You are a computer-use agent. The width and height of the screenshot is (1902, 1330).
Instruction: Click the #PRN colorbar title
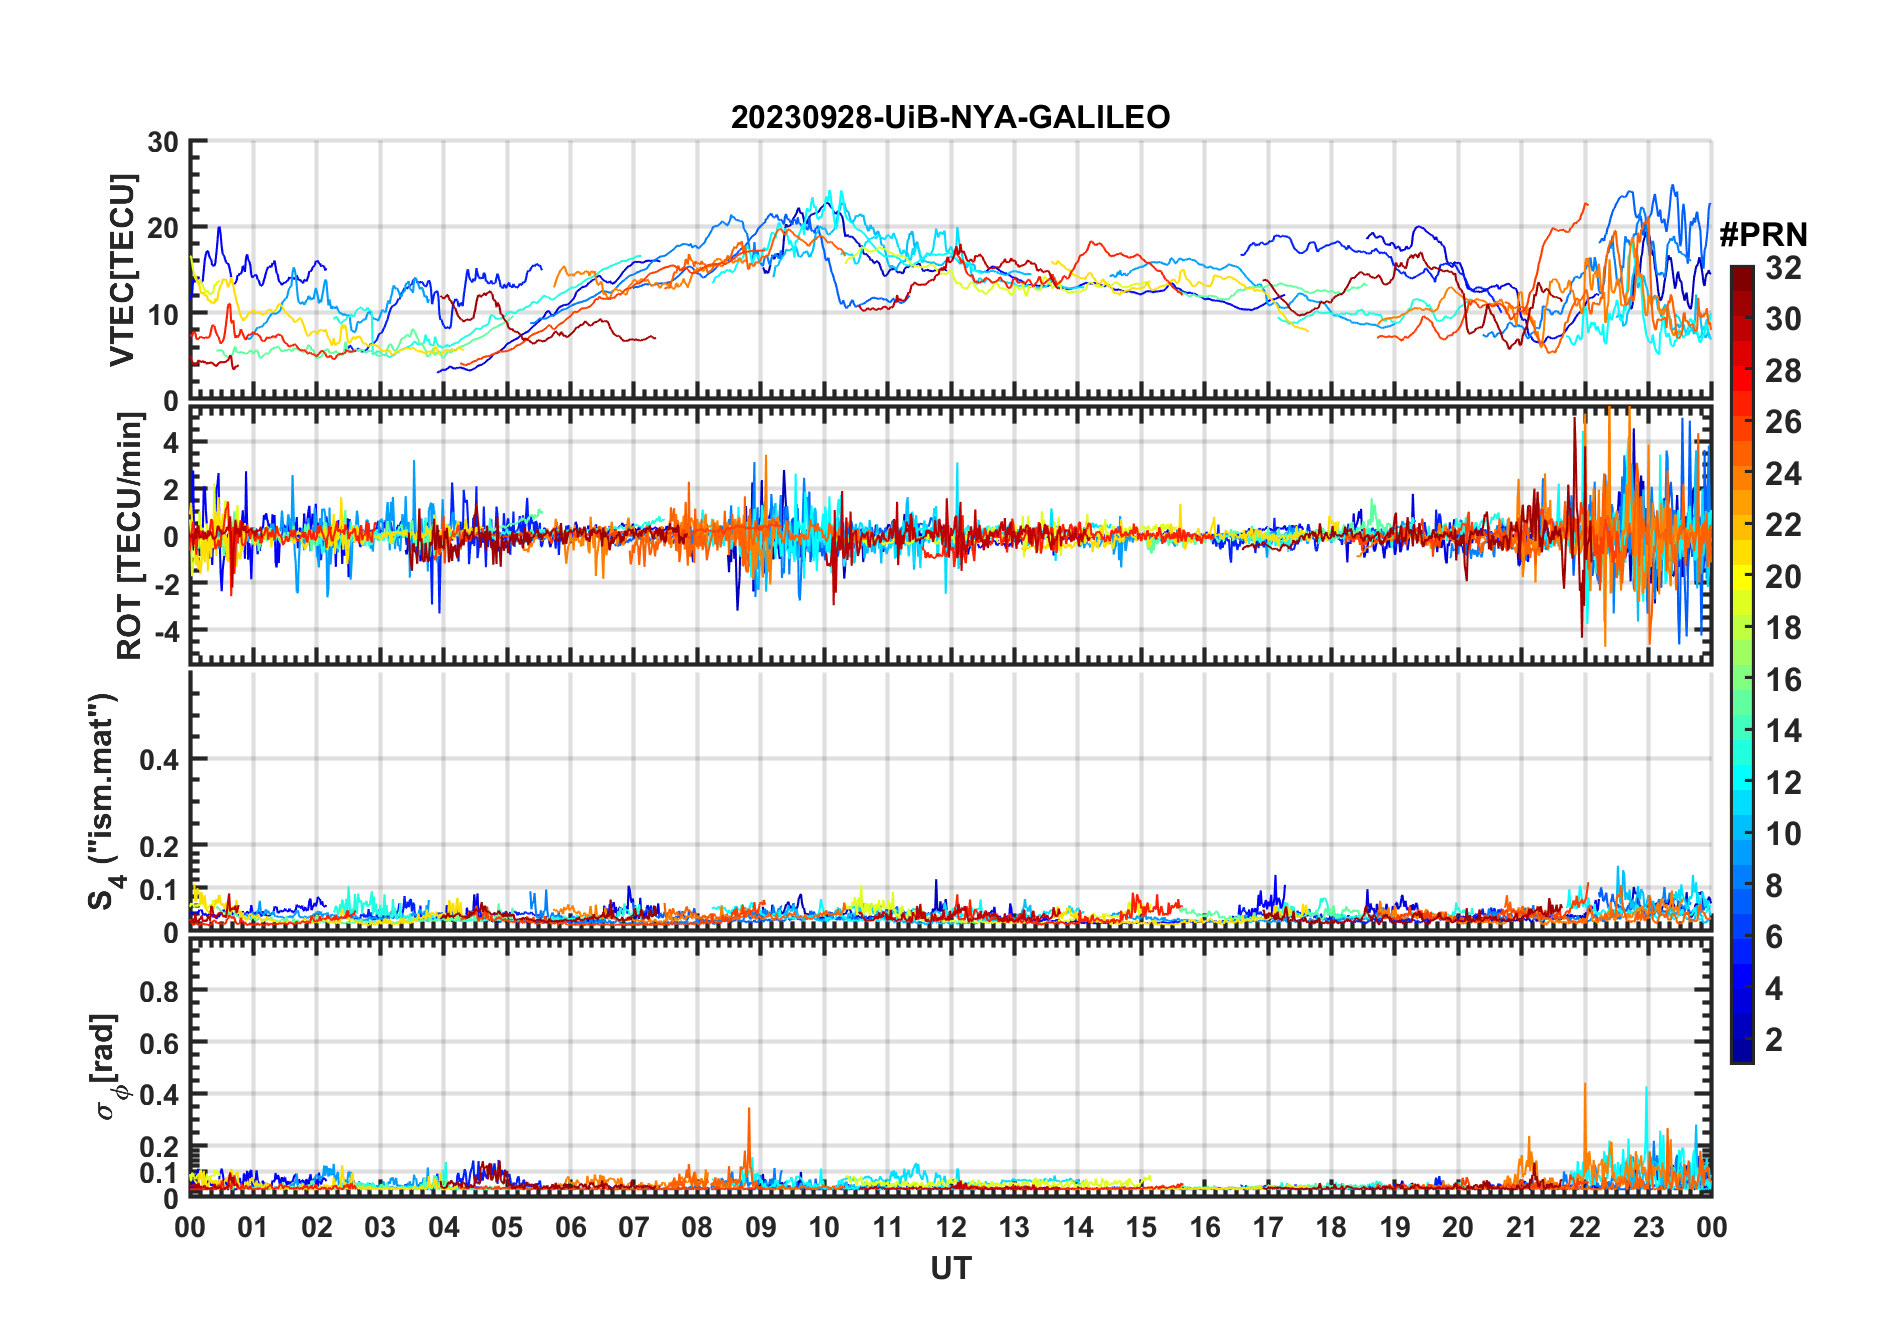pyautogui.click(x=1763, y=235)
